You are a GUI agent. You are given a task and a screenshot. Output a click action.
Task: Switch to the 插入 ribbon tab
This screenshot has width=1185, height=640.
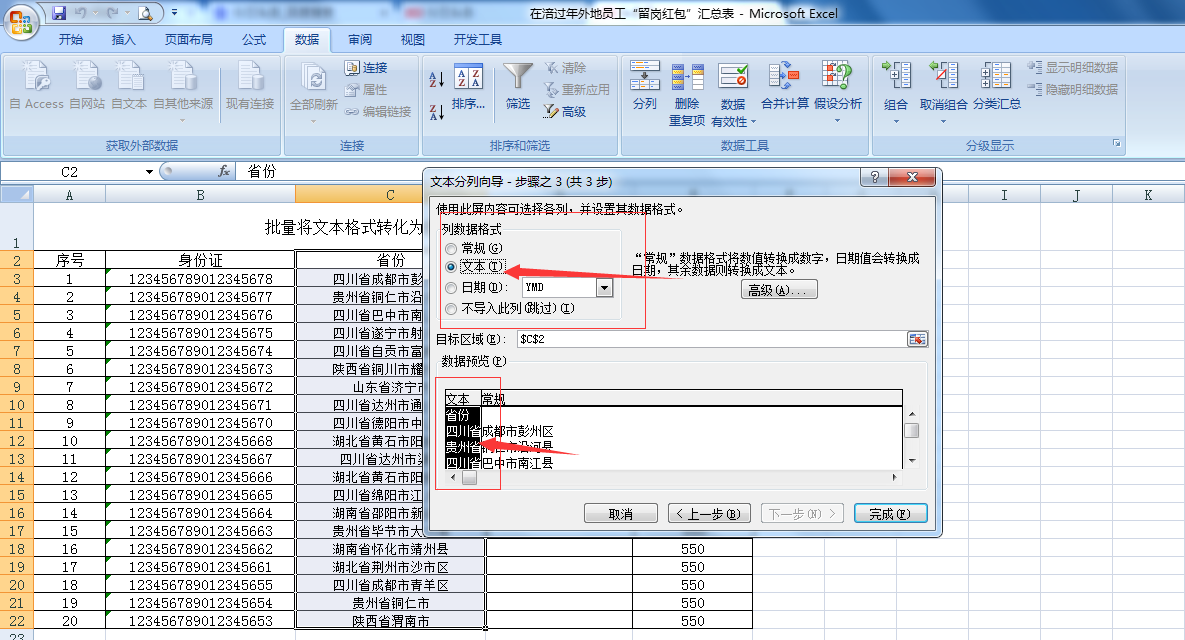click(x=123, y=39)
